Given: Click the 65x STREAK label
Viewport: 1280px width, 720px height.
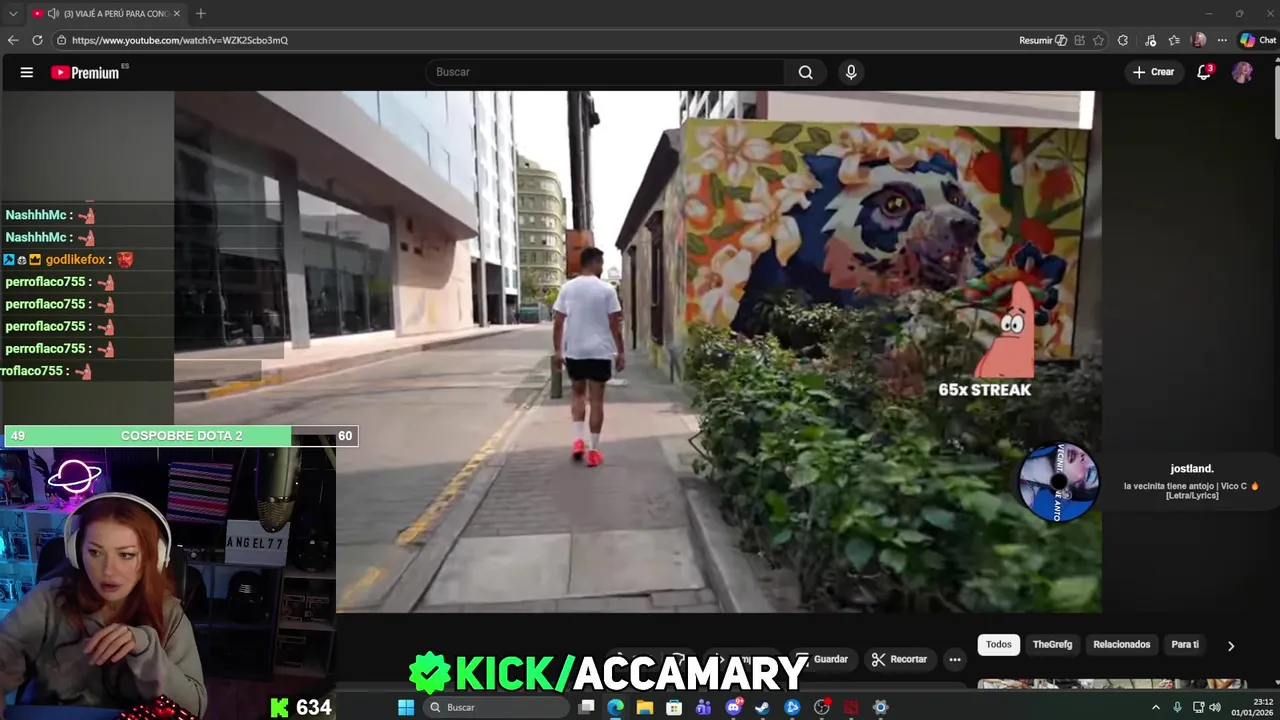Looking at the screenshot, I should [984, 390].
